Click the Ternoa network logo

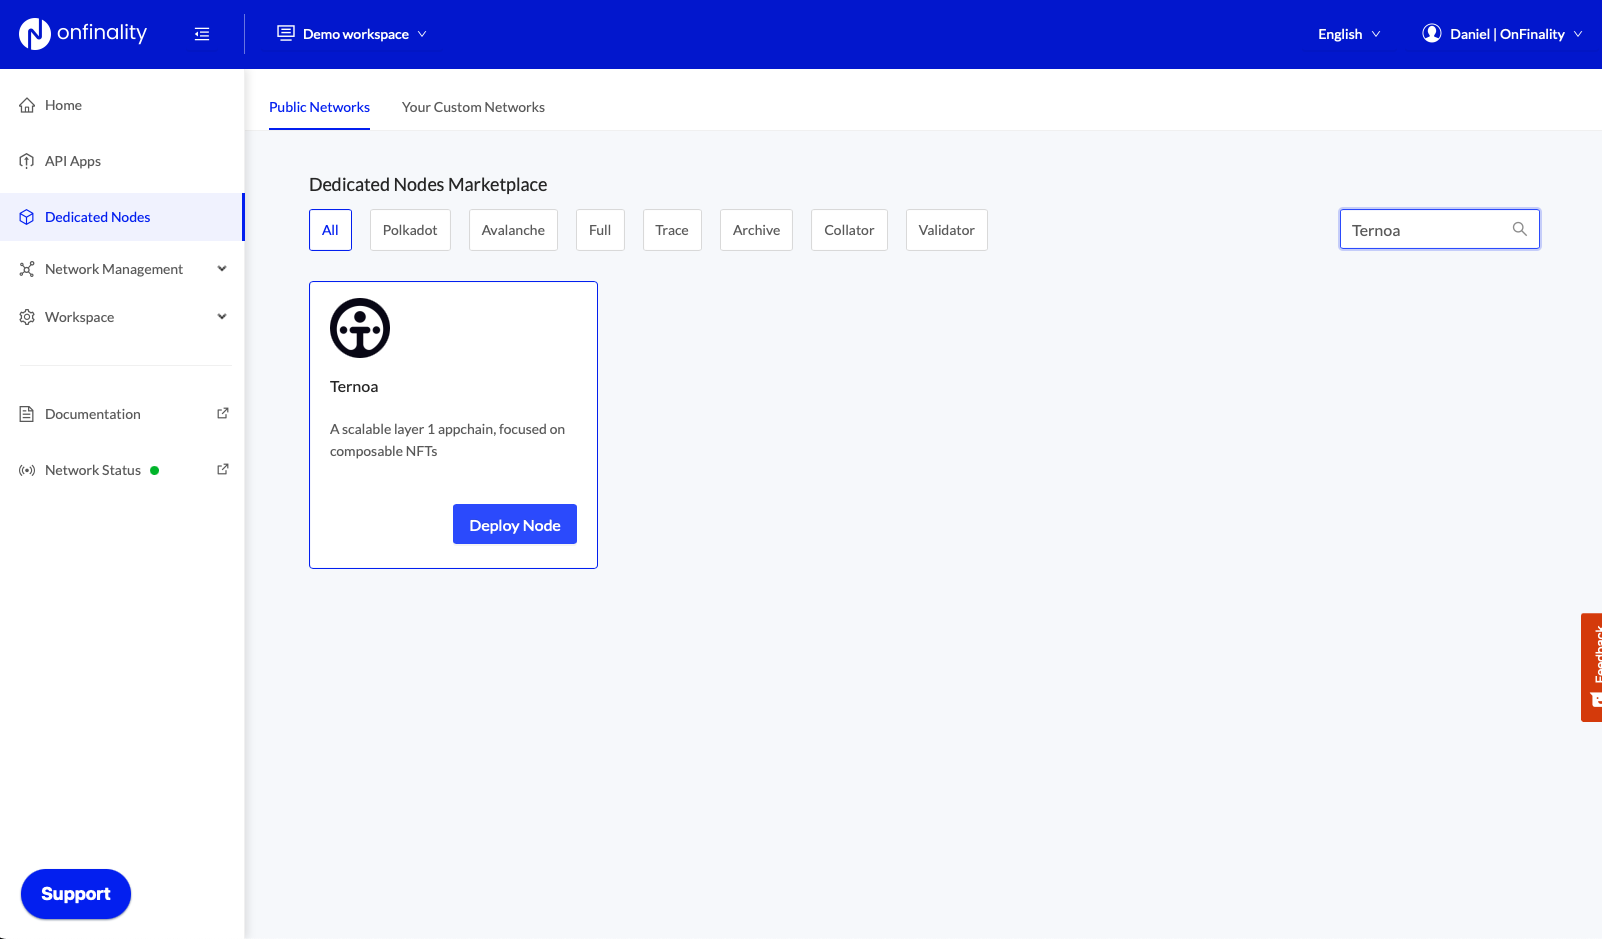(360, 328)
